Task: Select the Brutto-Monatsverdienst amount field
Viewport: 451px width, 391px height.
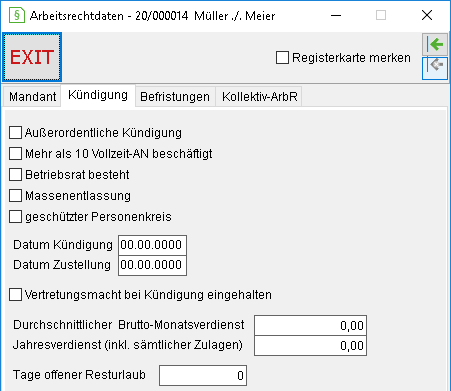Action: coord(310,325)
